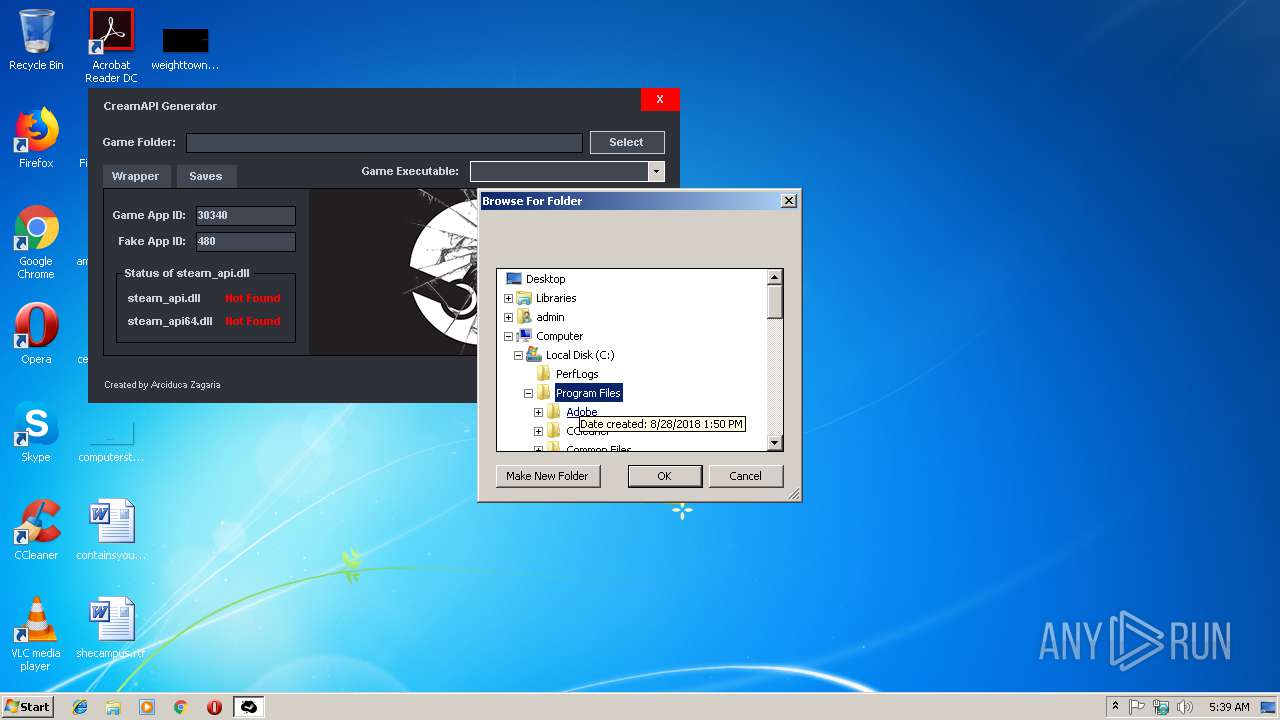Launch Google Chrome desktop shortcut
This screenshot has height=720, width=1280.
36,242
